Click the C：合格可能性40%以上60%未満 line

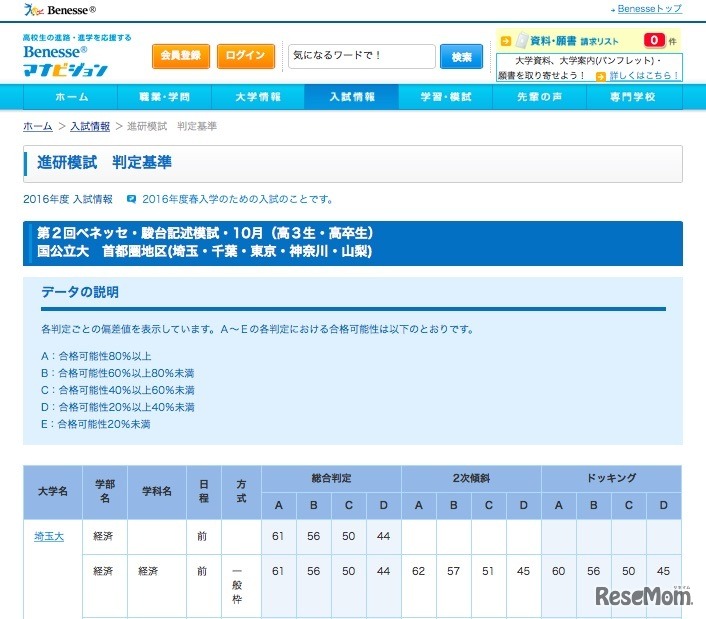click(118, 390)
